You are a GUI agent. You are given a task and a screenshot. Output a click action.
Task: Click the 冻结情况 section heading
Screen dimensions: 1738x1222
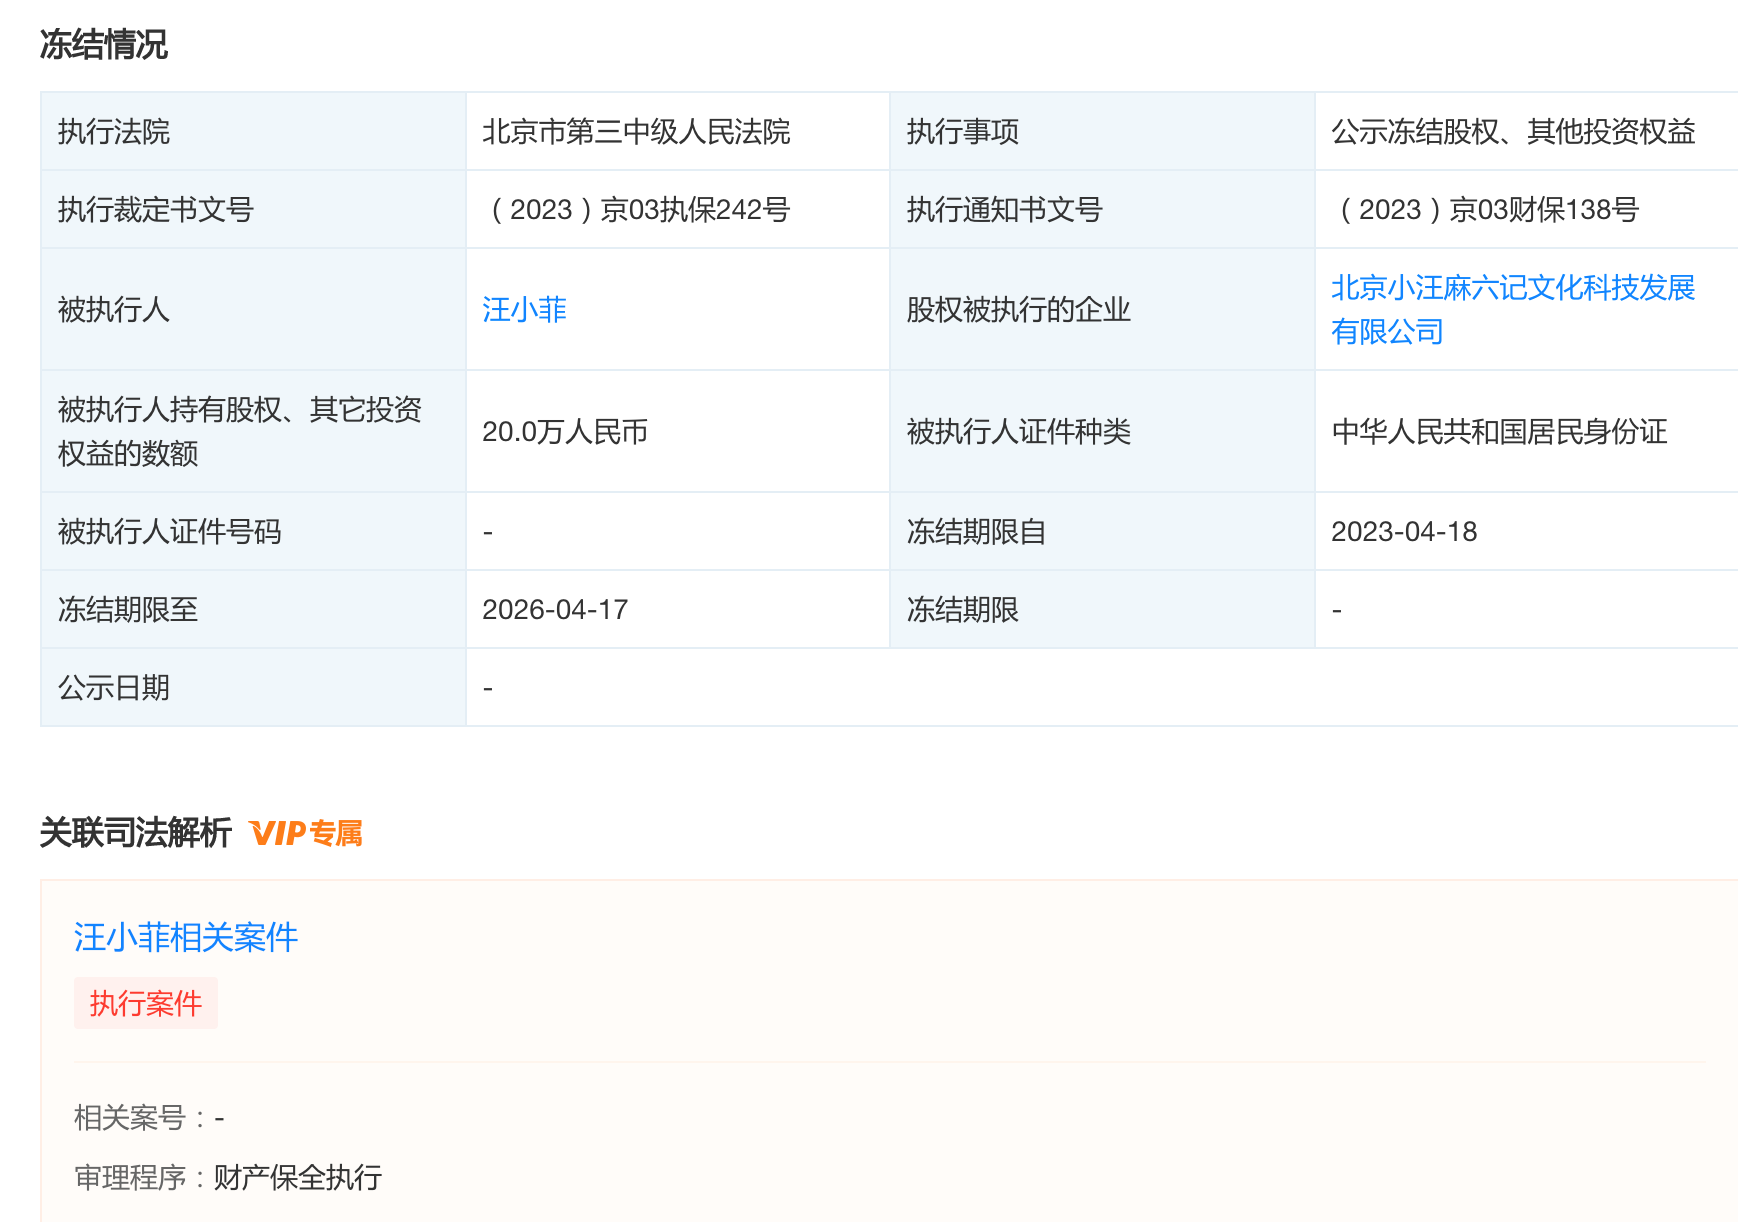coord(104,44)
